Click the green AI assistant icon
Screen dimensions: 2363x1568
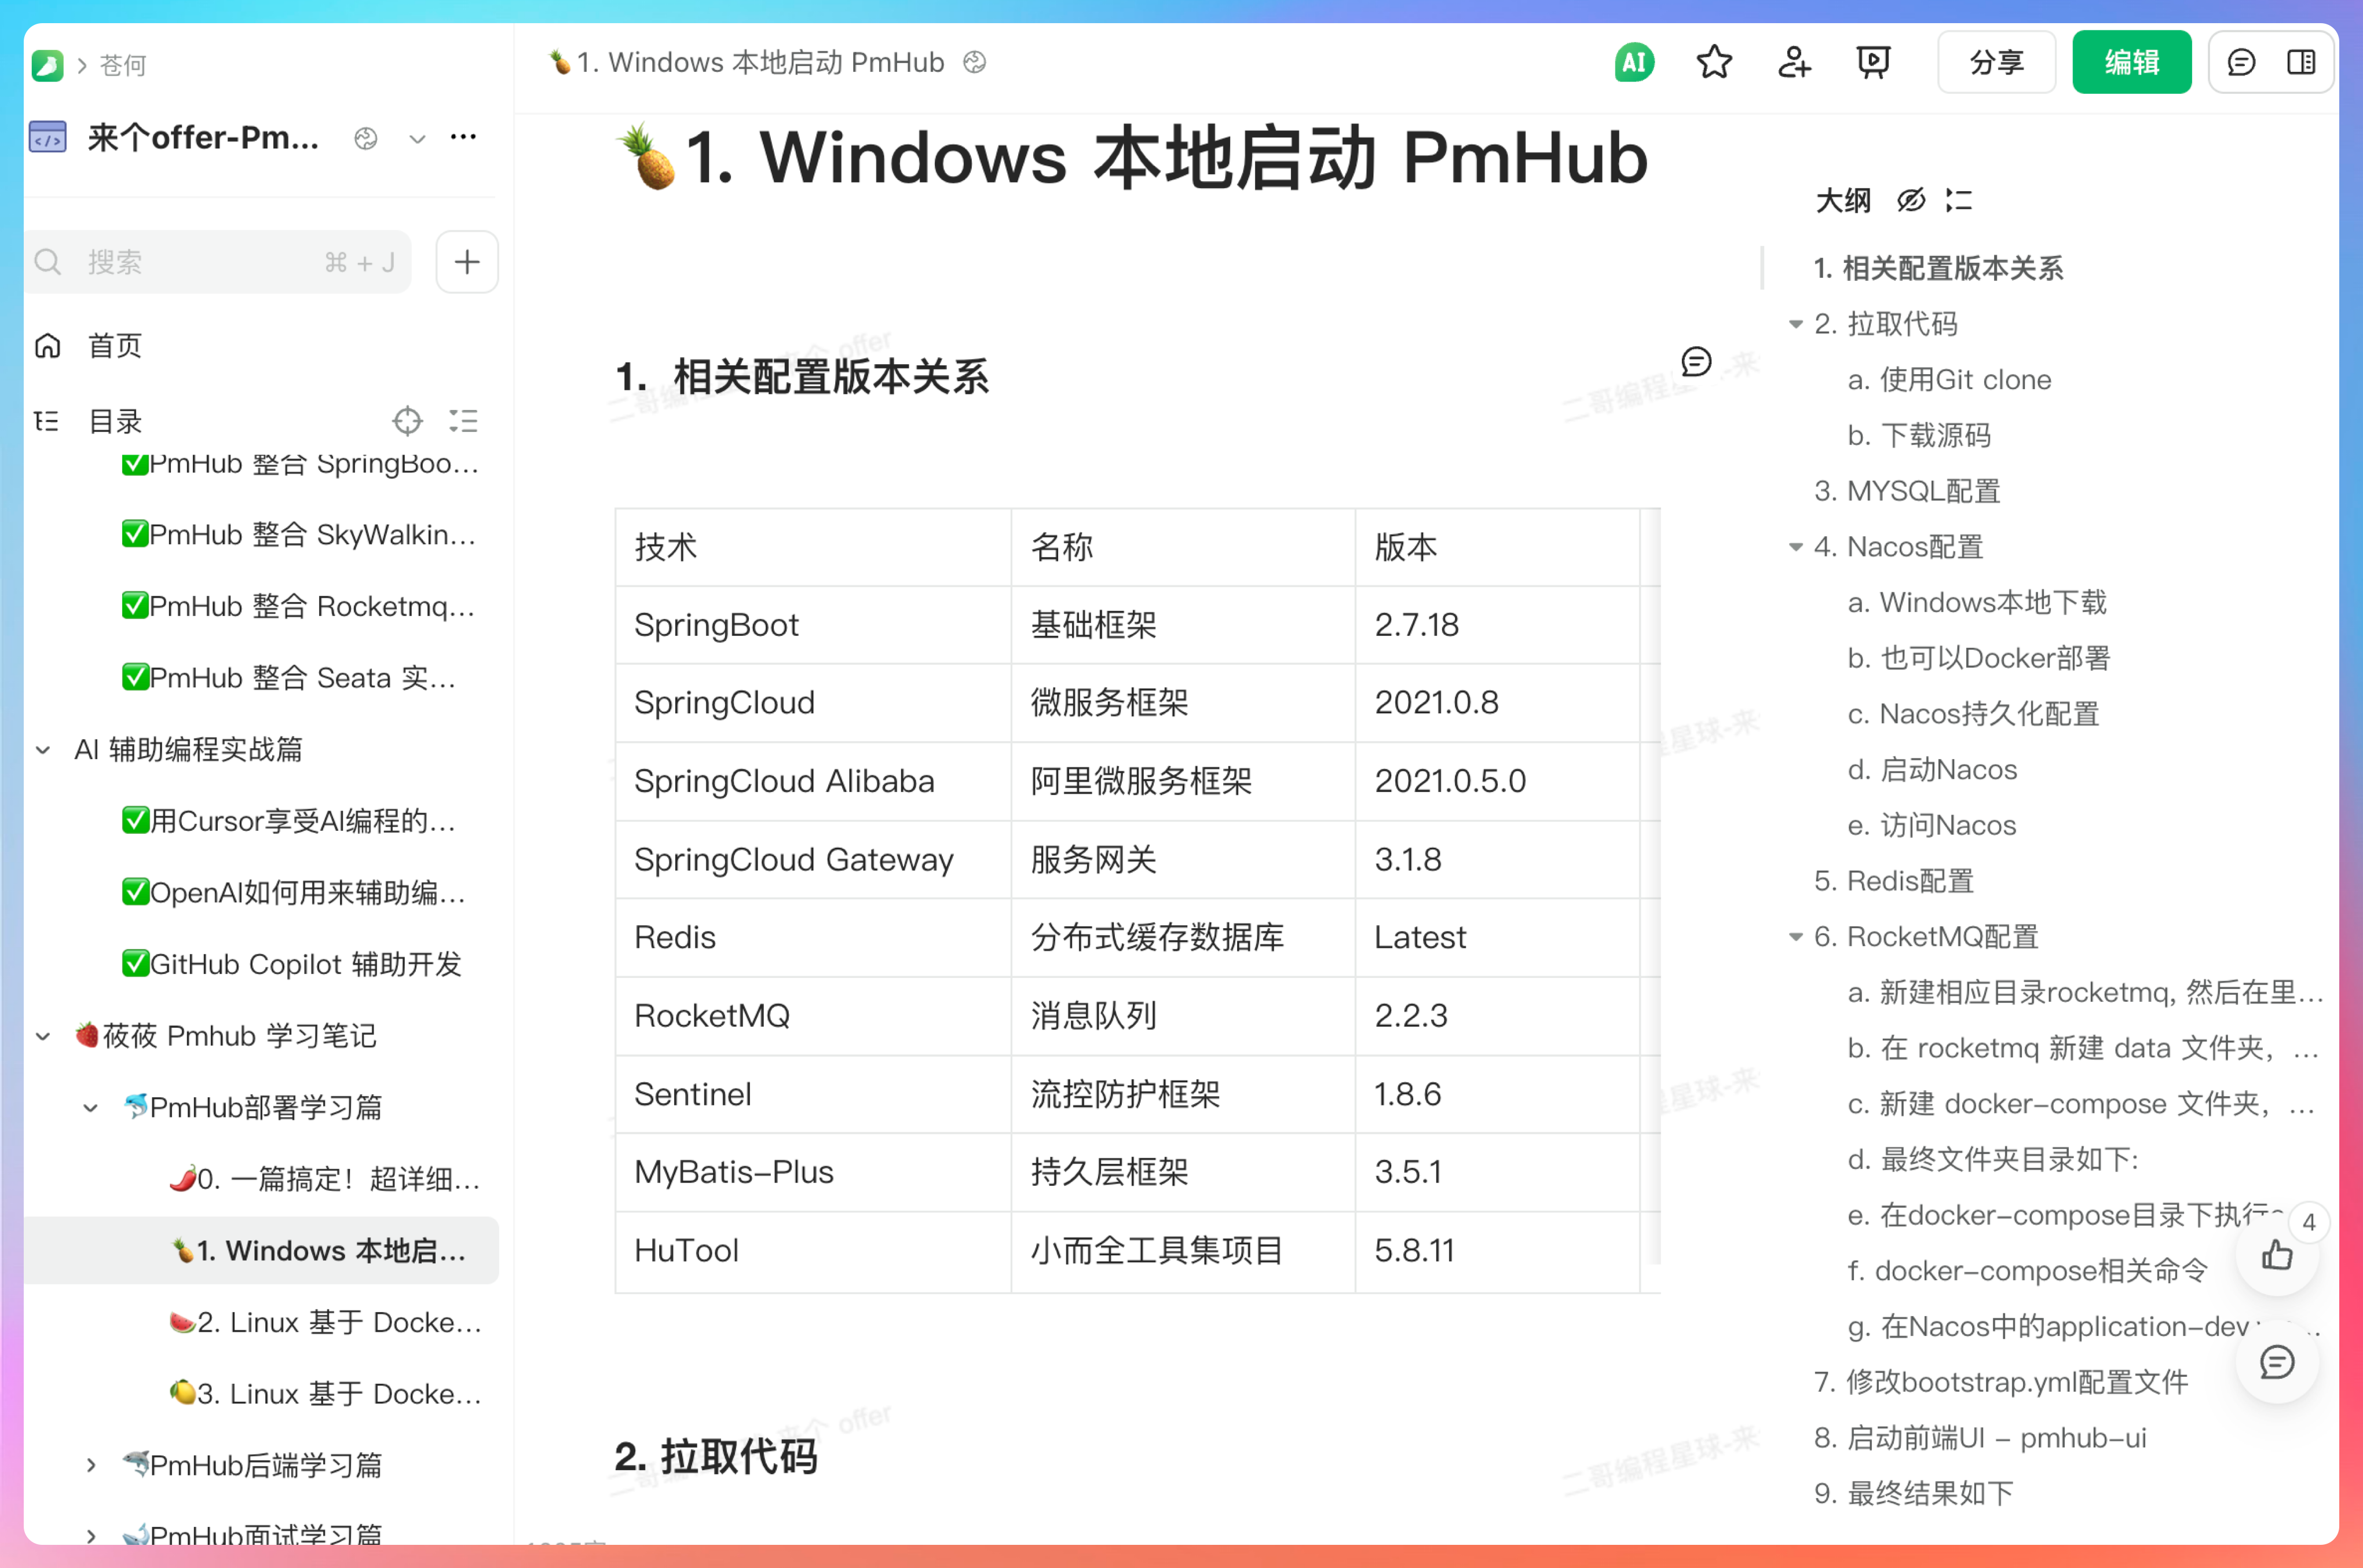(x=1633, y=63)
